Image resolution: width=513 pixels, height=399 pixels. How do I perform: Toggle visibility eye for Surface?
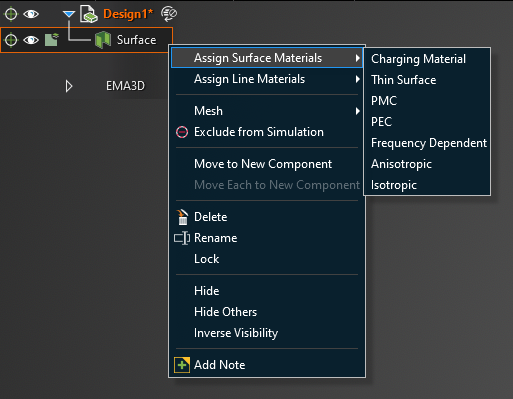click(31, 40)
